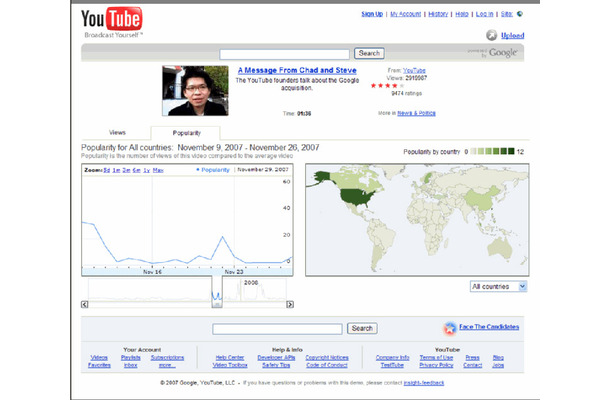Open the Inbox footer link
The image size is (610, 400).
point(131,365)
